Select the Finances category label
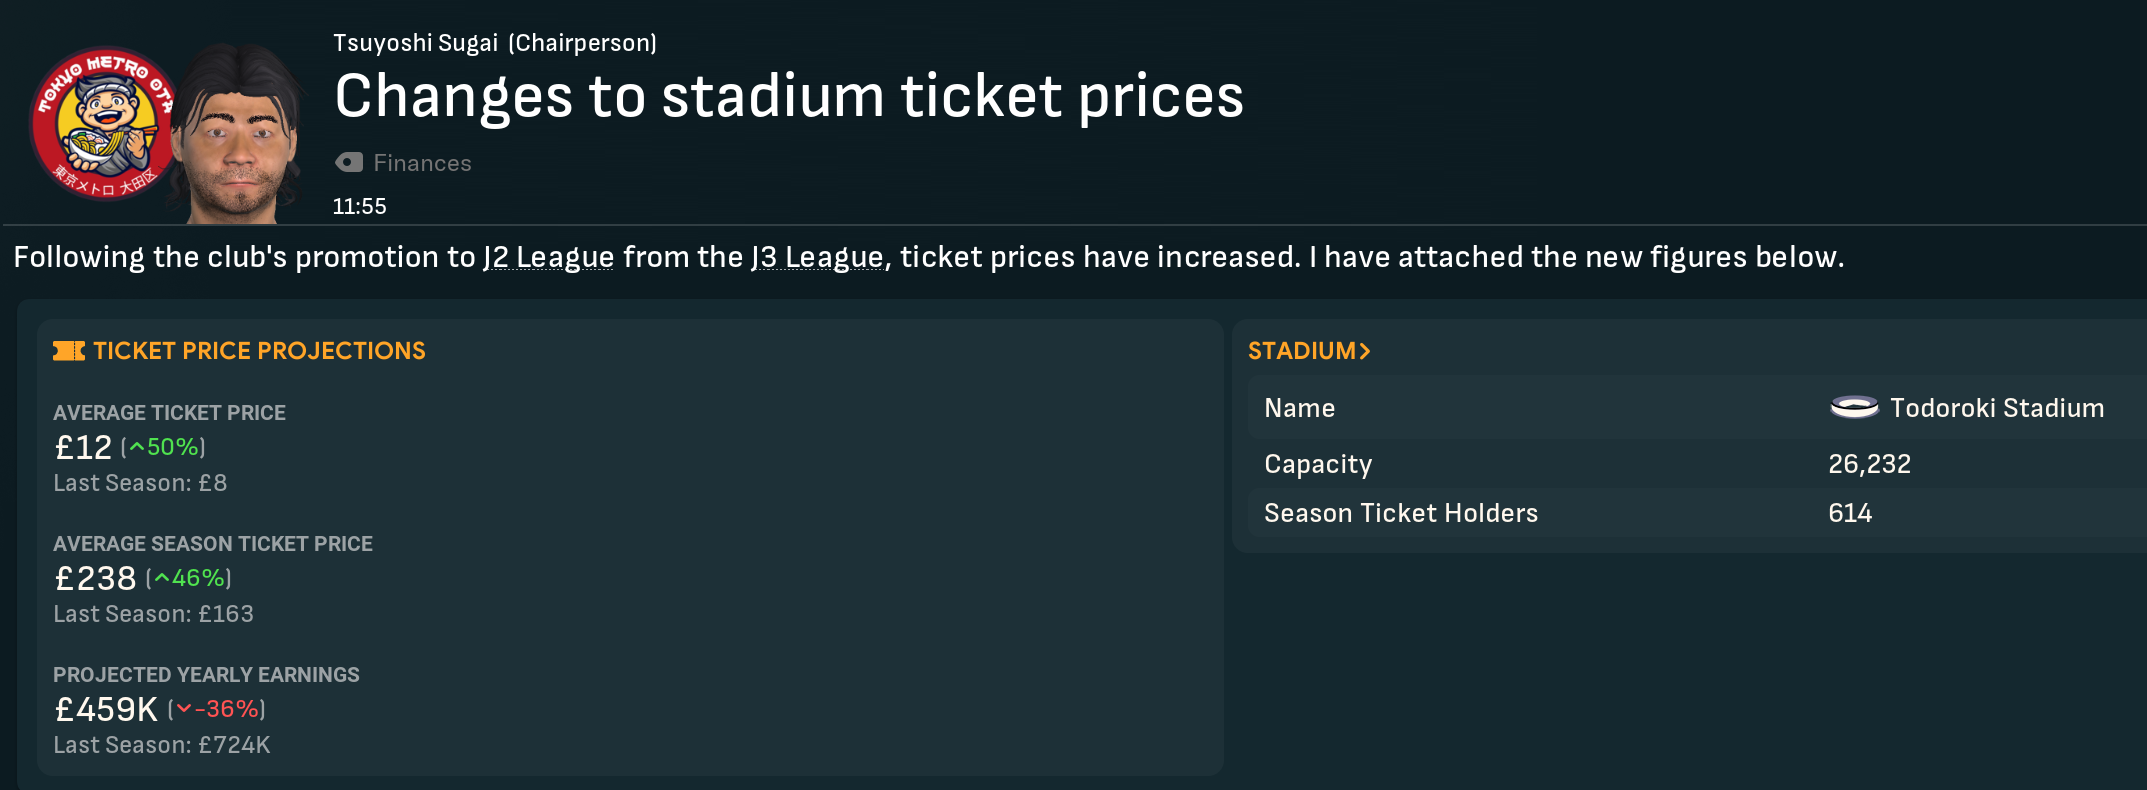The width and height of the screenshot is (2147, 790). (422, 163)
